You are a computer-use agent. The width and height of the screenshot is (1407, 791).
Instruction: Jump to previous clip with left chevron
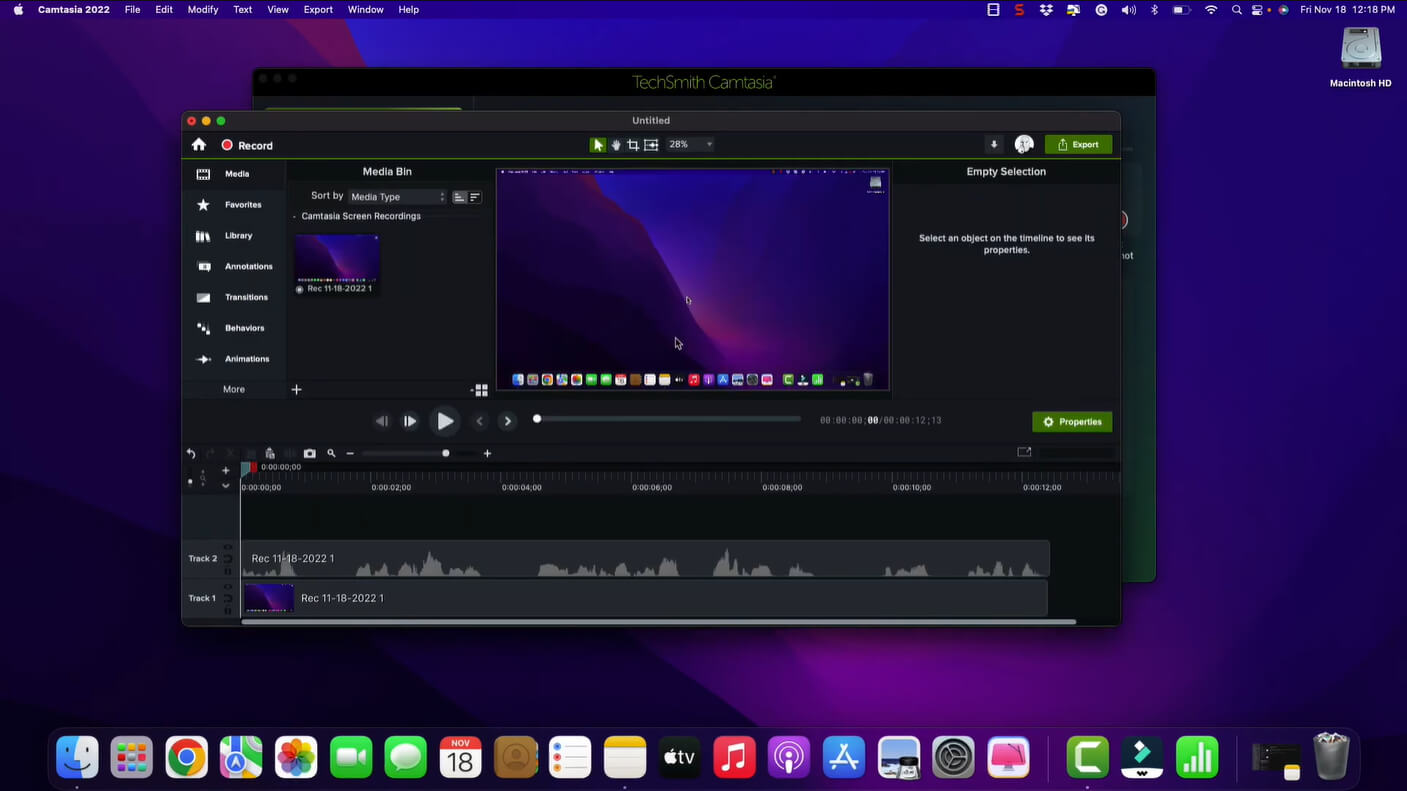(x=479, y=421)
